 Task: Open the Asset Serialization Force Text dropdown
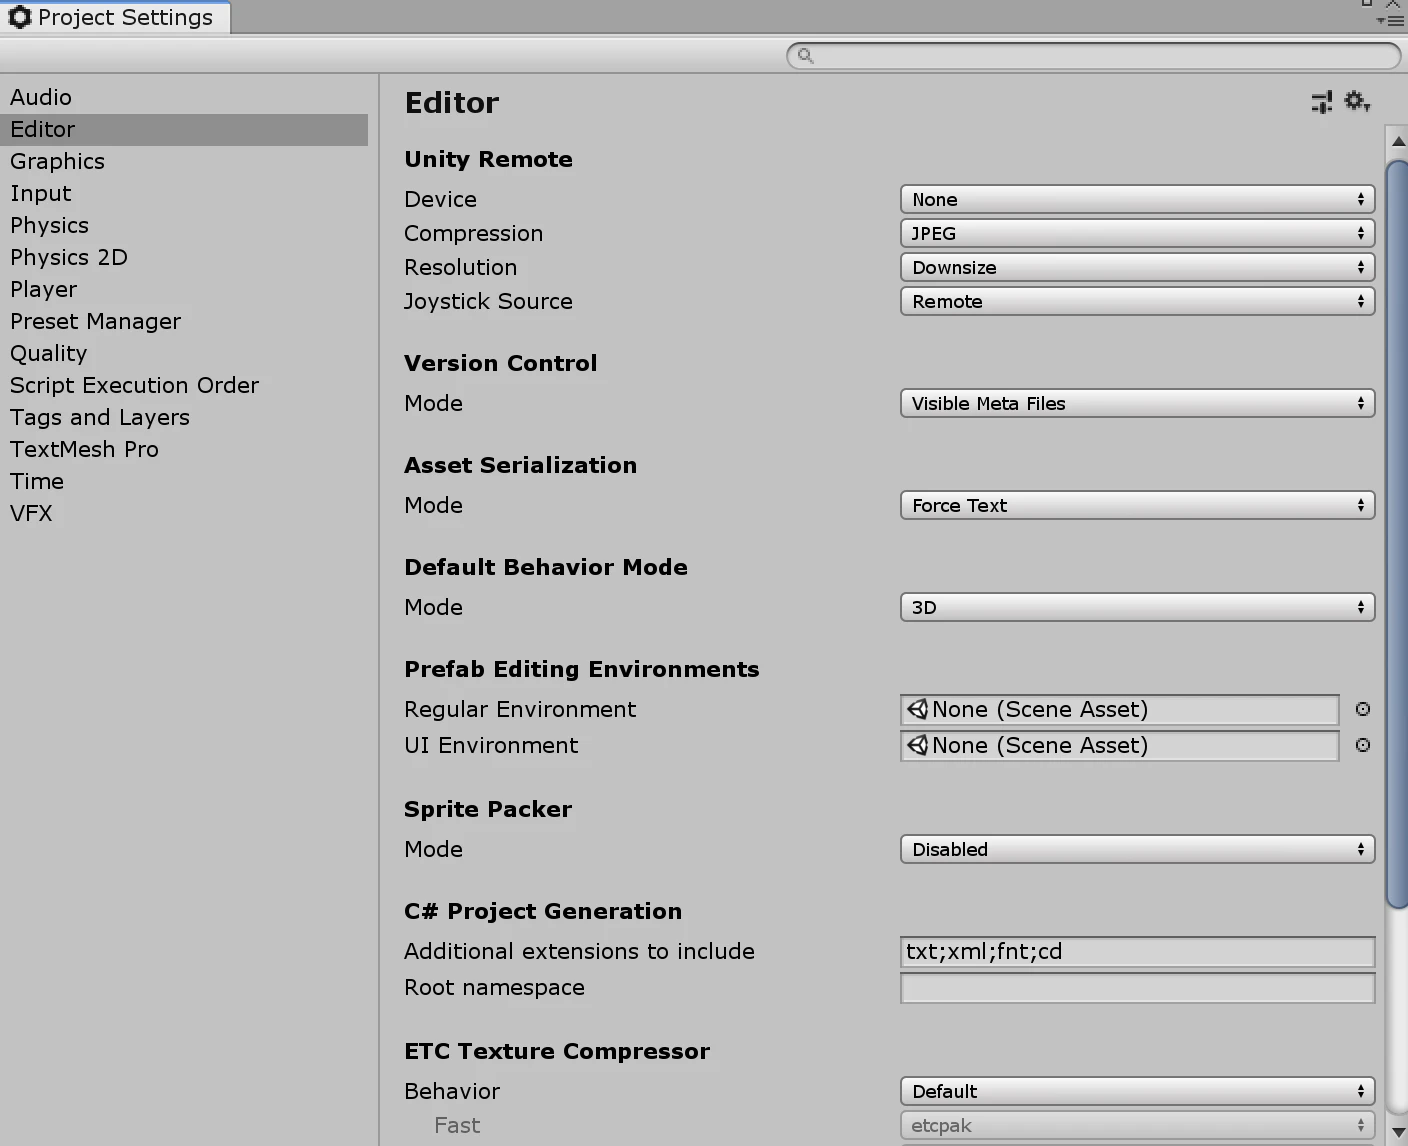click(1137, 505)
